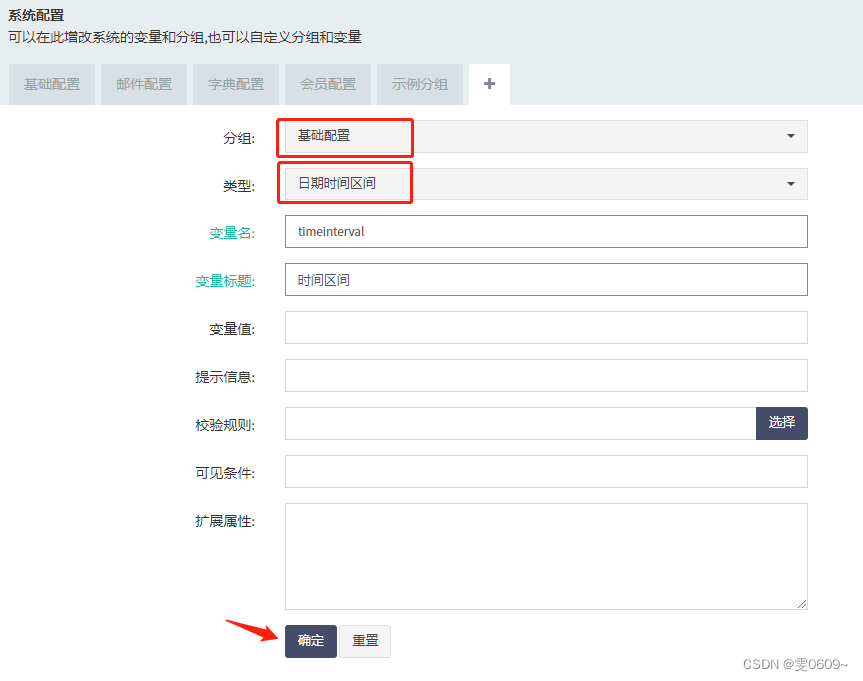
Task: Click the 提示信息 input field
Action: point(545,375)
